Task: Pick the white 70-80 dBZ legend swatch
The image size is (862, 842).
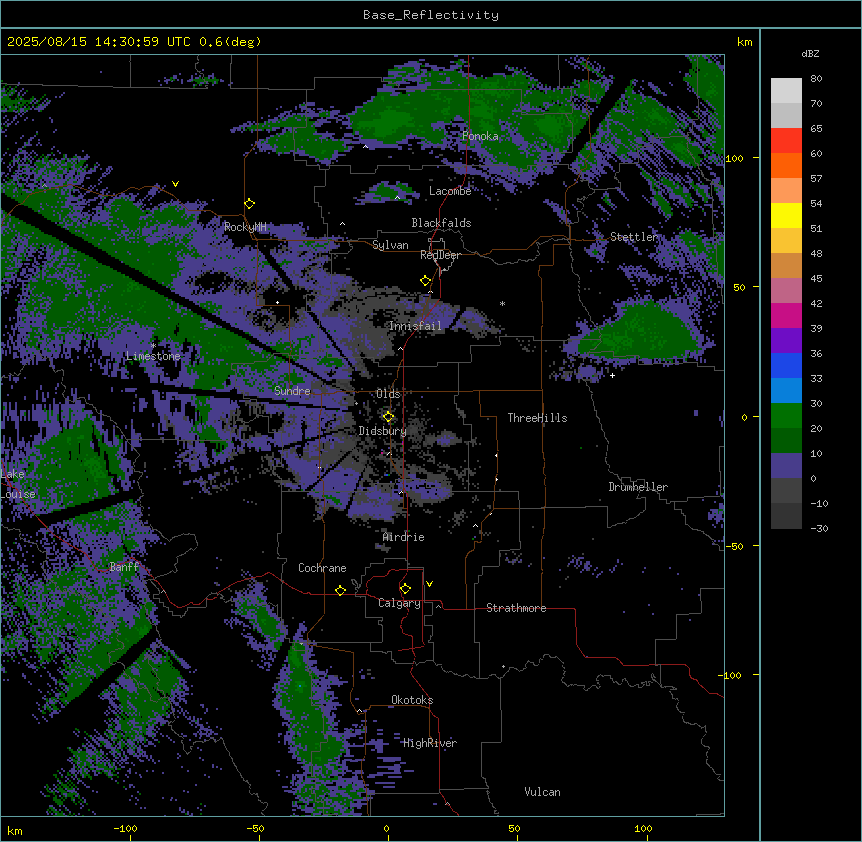Action: [x=786, y=91]
